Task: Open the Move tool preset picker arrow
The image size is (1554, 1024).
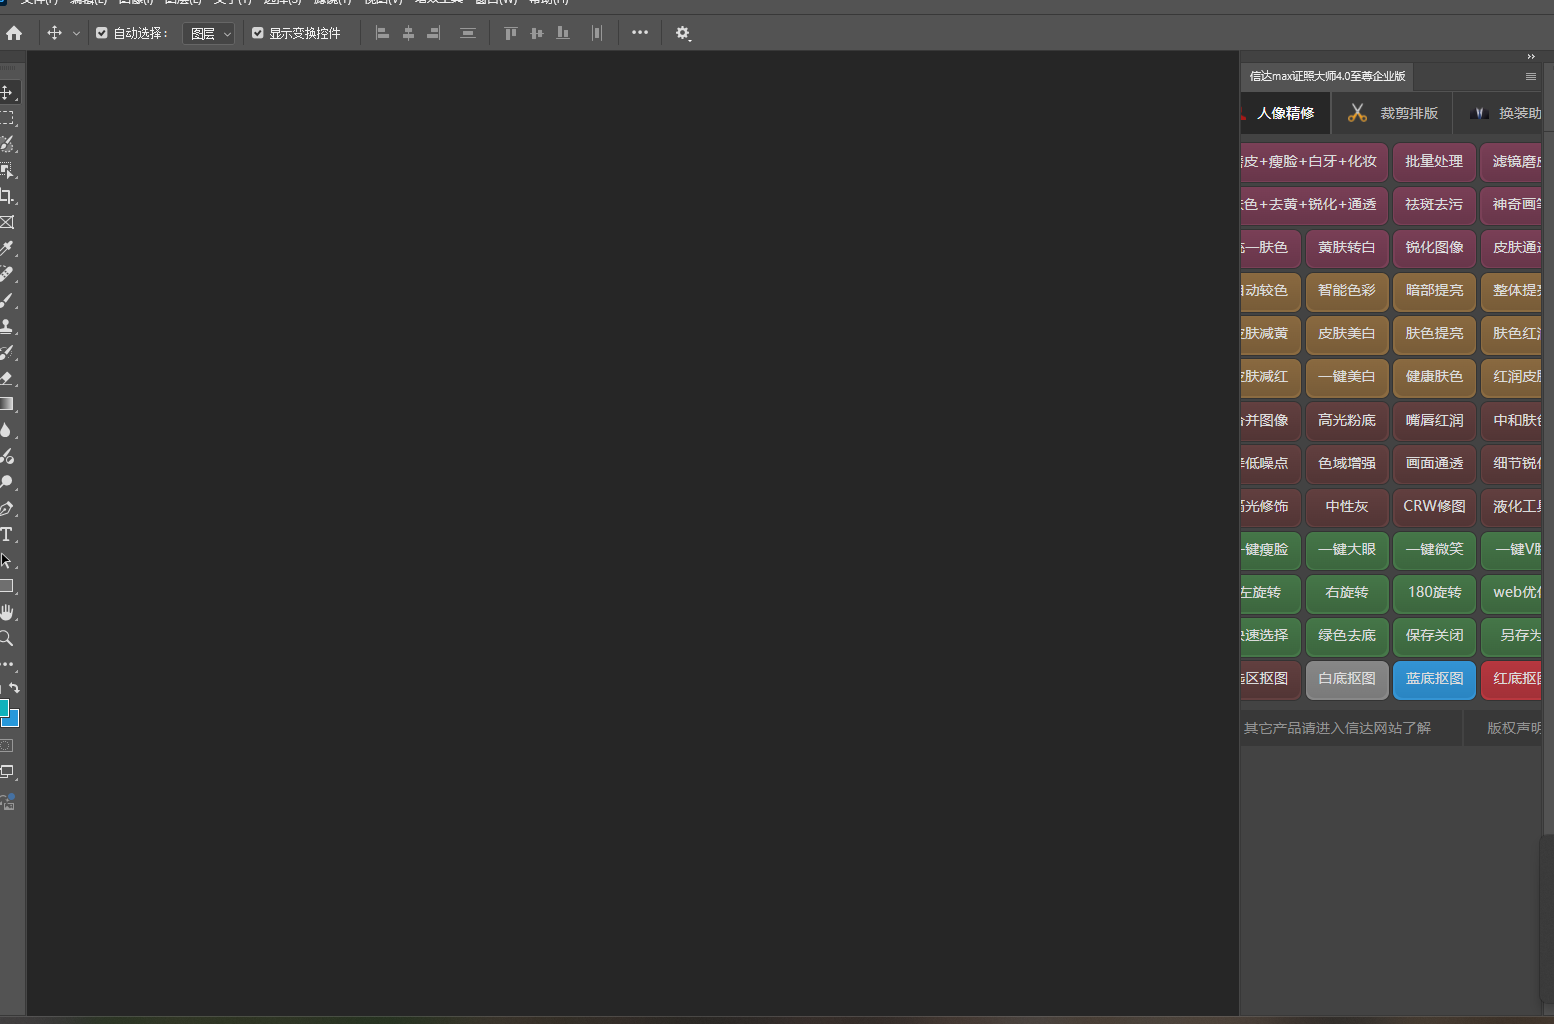Action: click(x=76, y=33)
